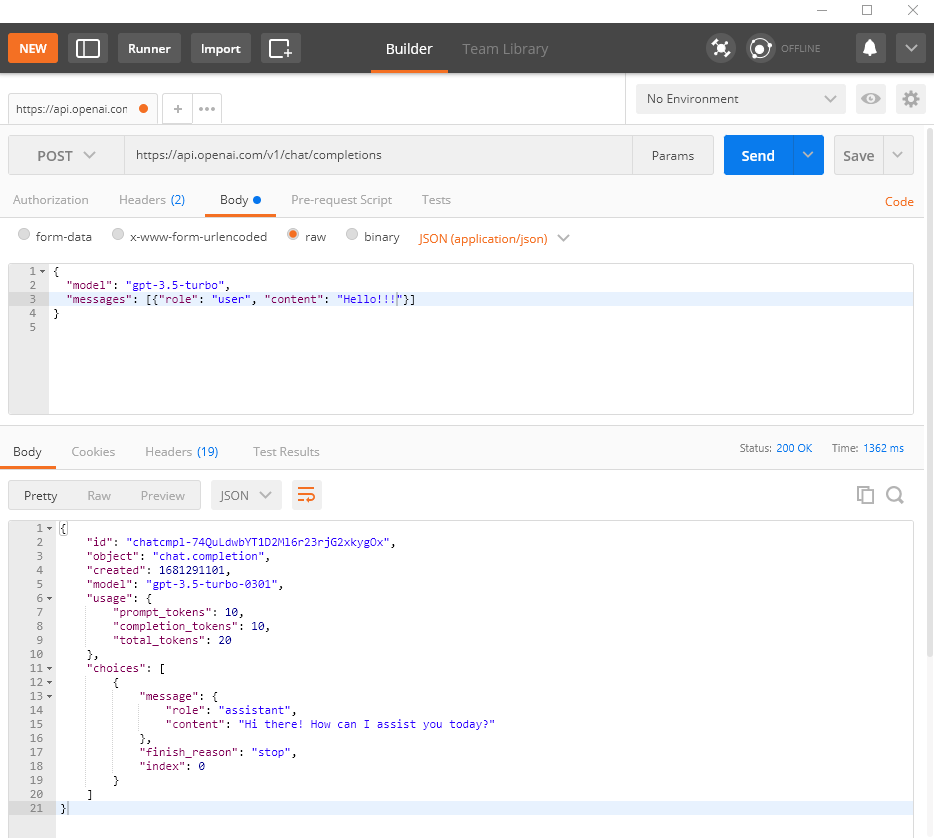The image size is (934, 838).
Task: Click the NEW button
Action: (33, 48)
